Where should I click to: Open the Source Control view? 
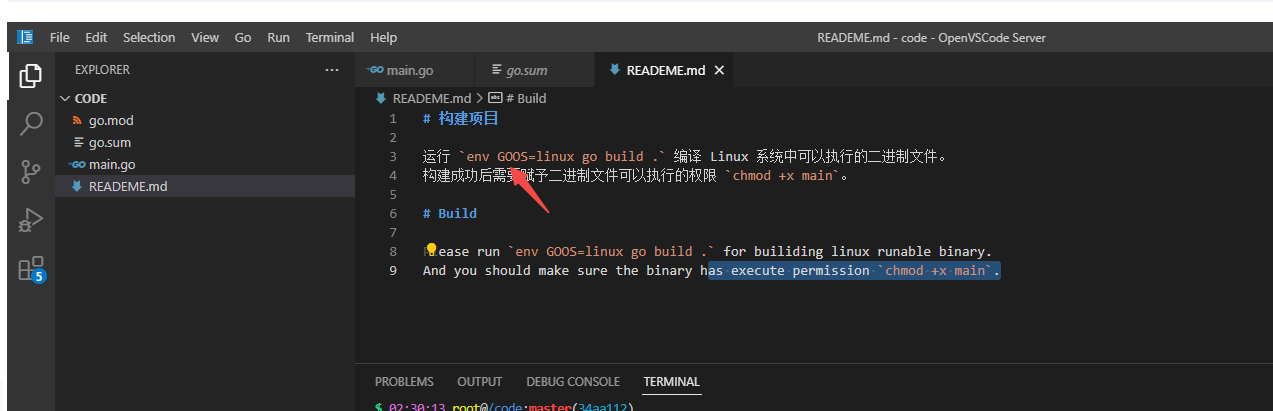31,172
